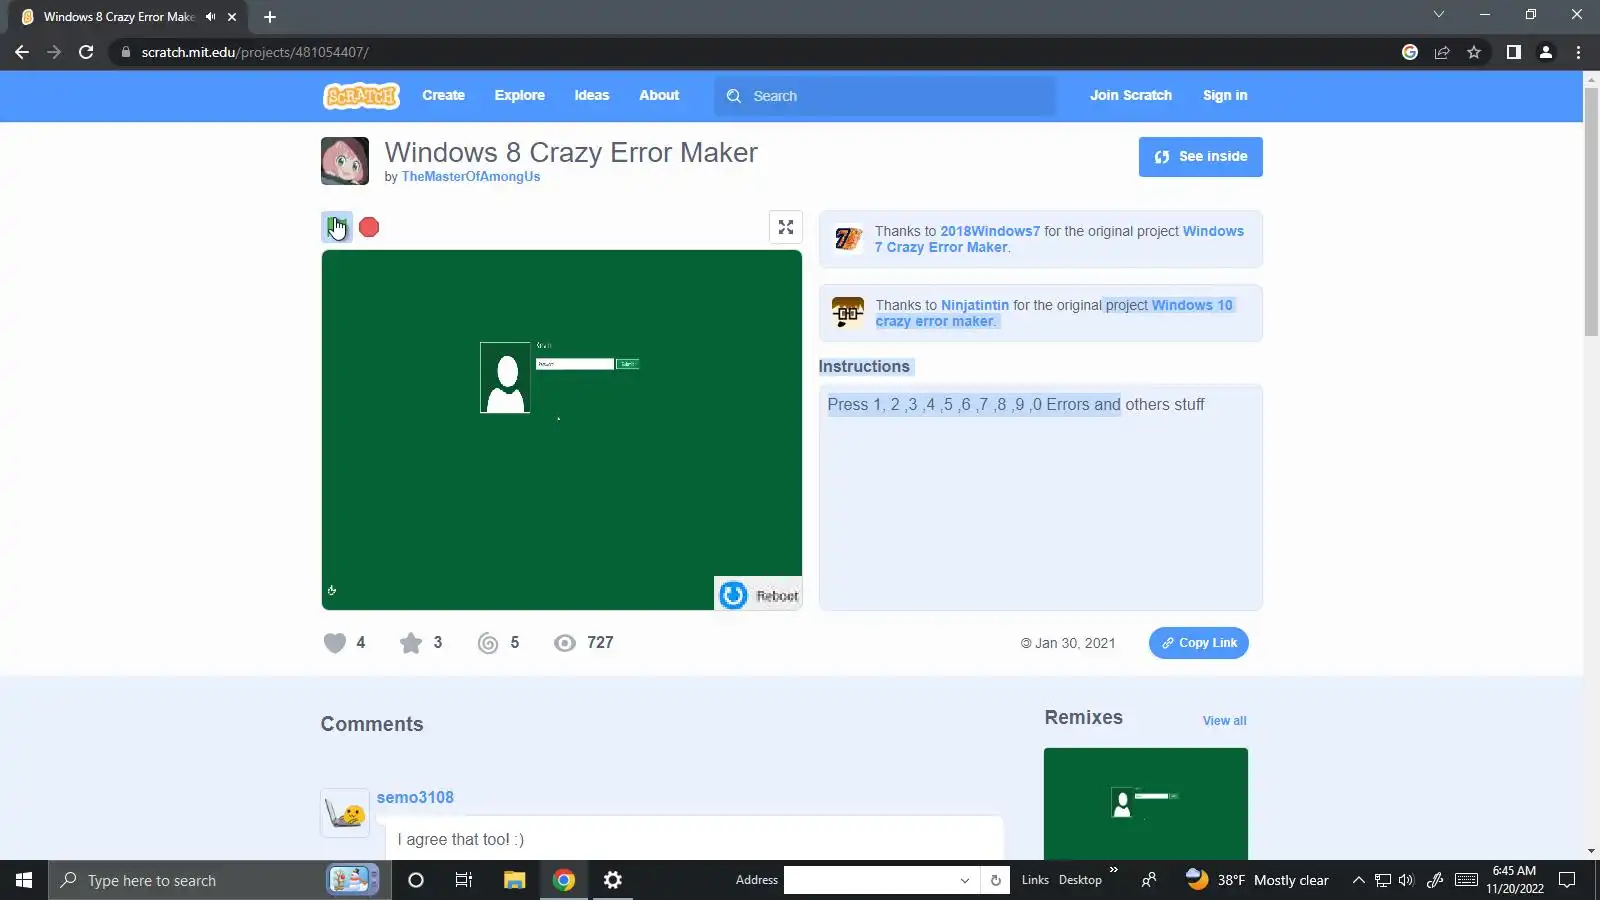Viewport: 1600px width, 900px height.
Task: Open the notifications action center icon
Action: (1567, 880)
